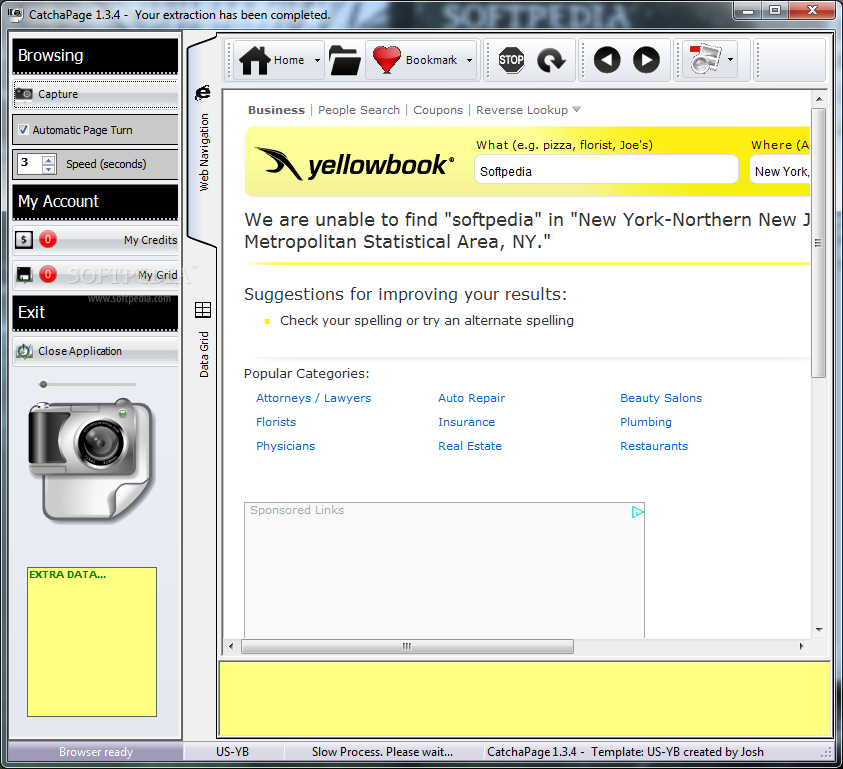Toggle the Automatic Page Turn checkbox
843x769 pixels.
click(23, 130)
